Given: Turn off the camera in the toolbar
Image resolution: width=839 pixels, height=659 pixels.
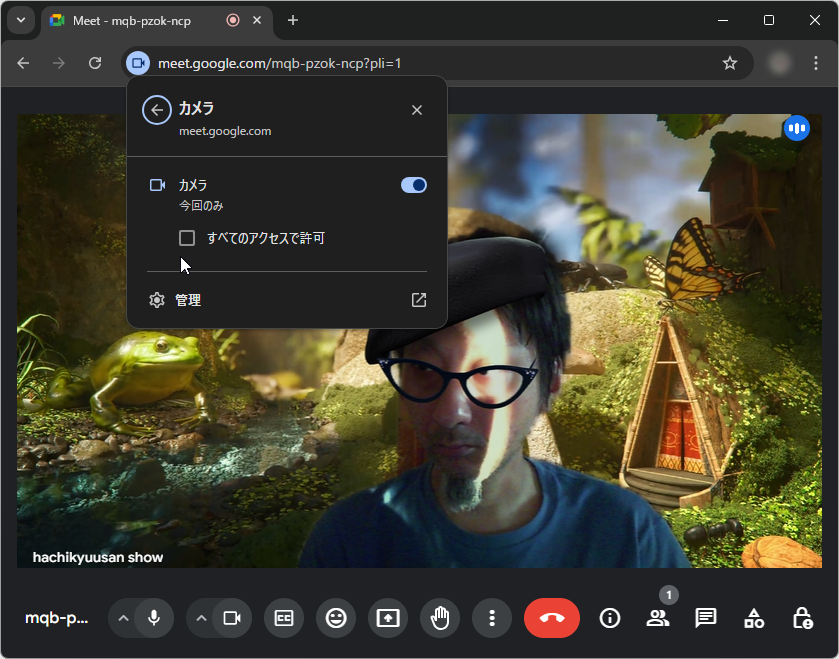Looking at the screenshot, I should (233, 618).
